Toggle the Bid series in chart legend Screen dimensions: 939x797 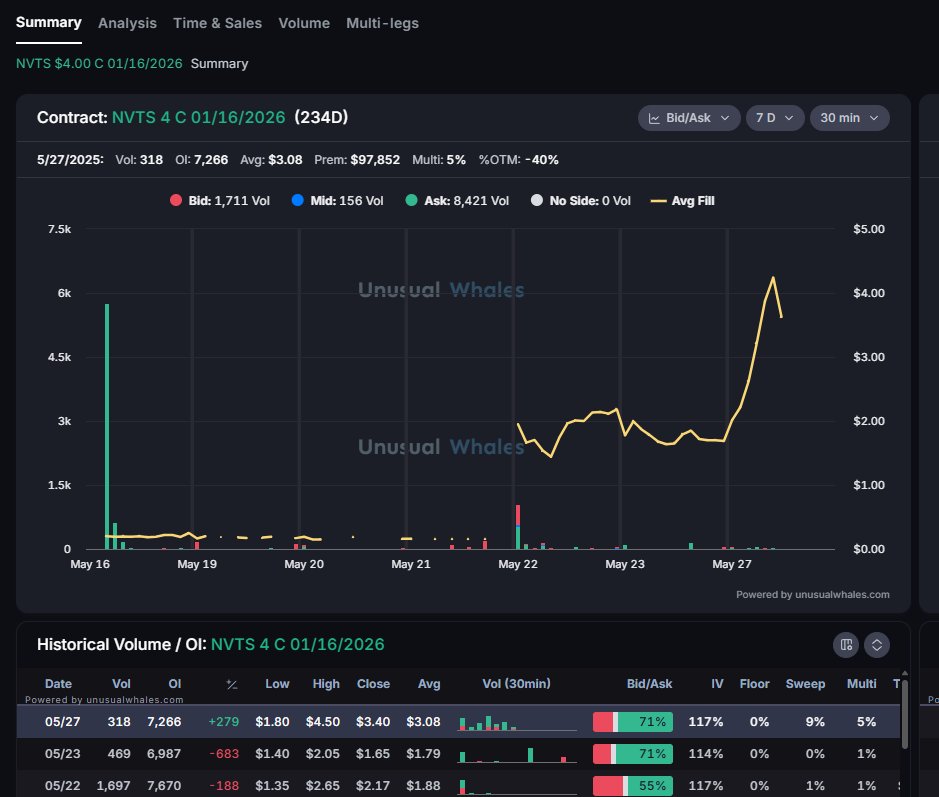pos(220,201)
